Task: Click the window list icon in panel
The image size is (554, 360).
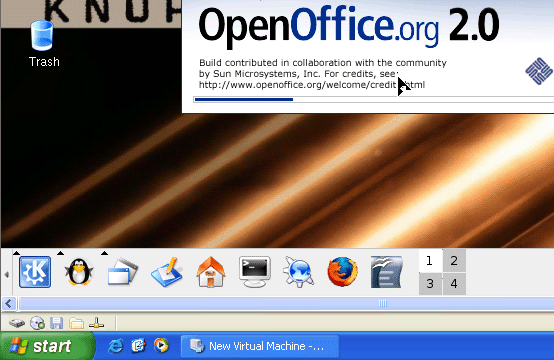Action: [x=123, y=272]
